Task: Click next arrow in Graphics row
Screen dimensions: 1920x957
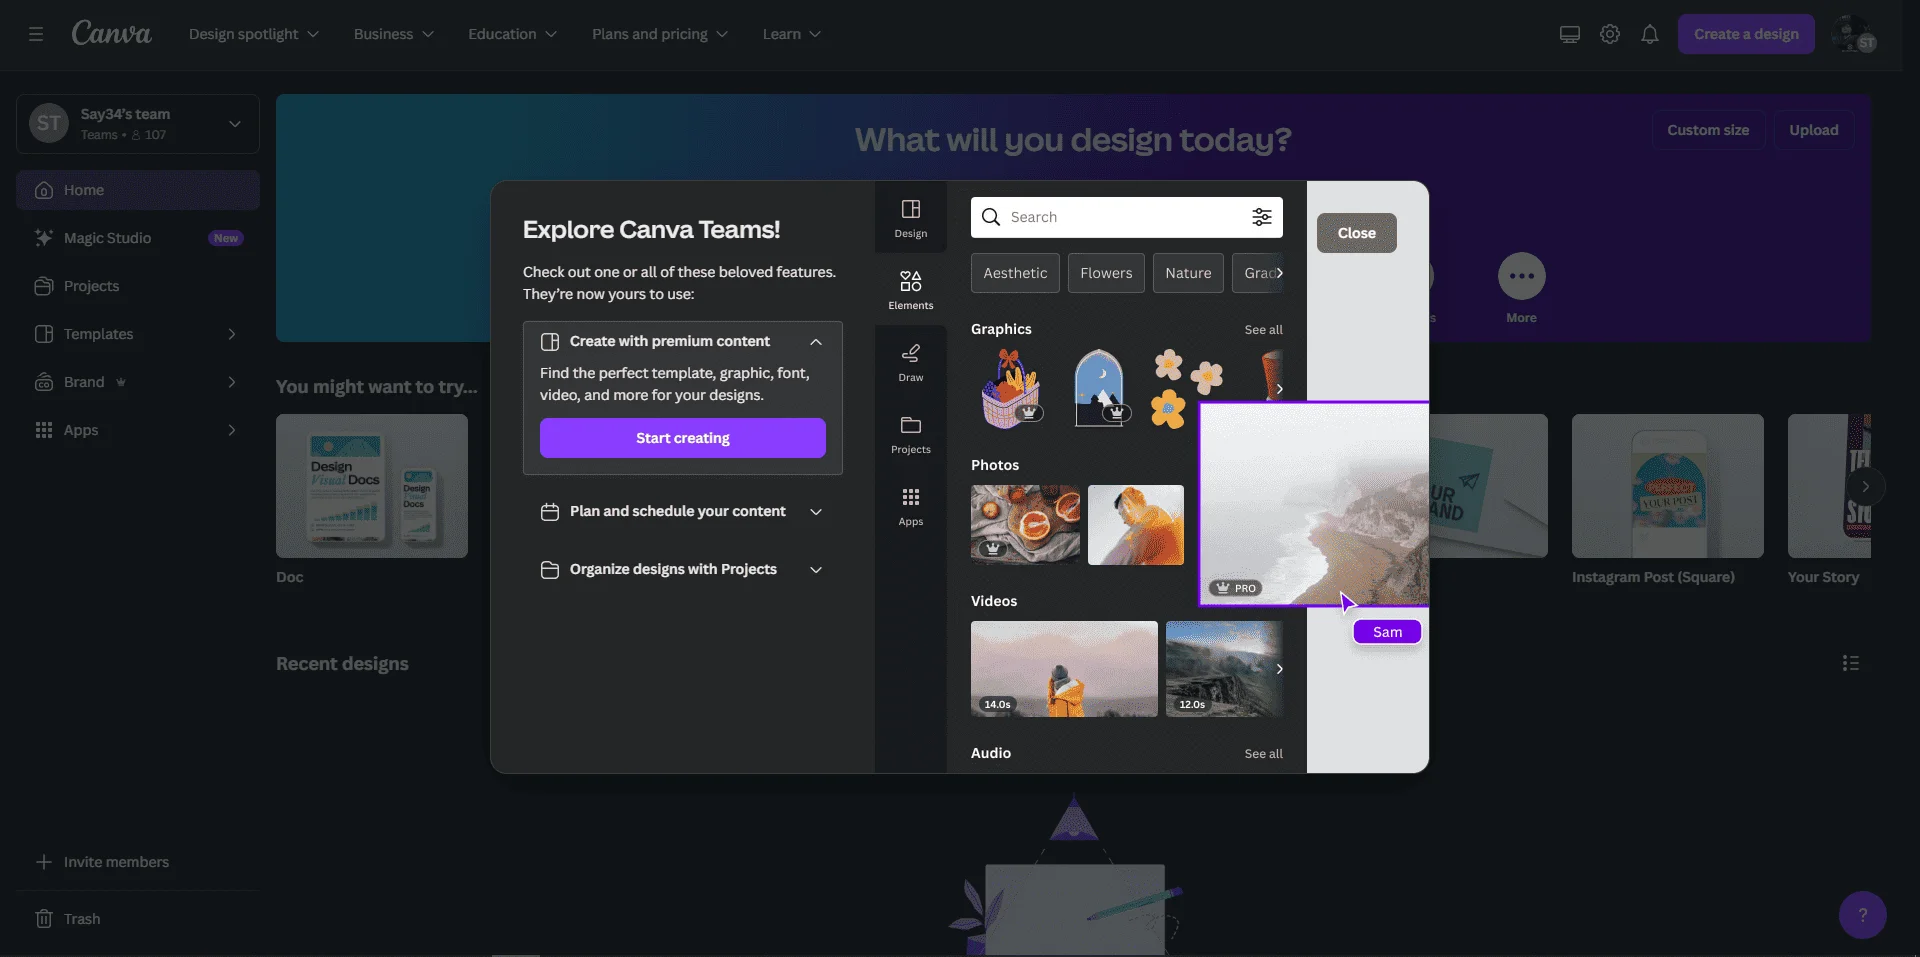Action: pyautogui.click(x=1279, y=389)
